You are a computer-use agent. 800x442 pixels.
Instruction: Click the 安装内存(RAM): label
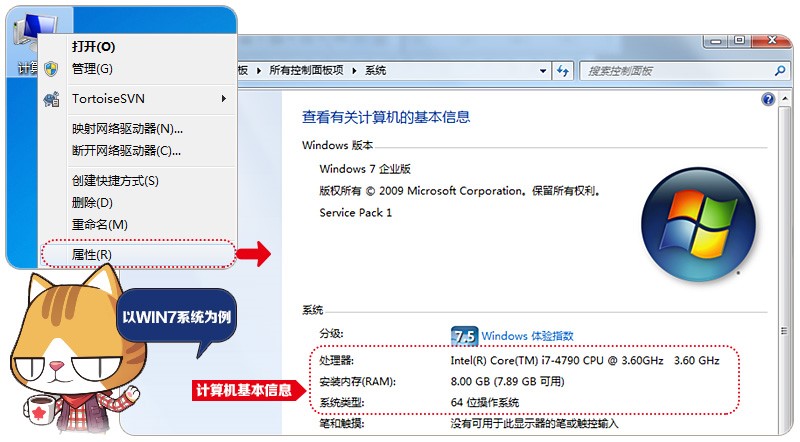tap(357, 381)
